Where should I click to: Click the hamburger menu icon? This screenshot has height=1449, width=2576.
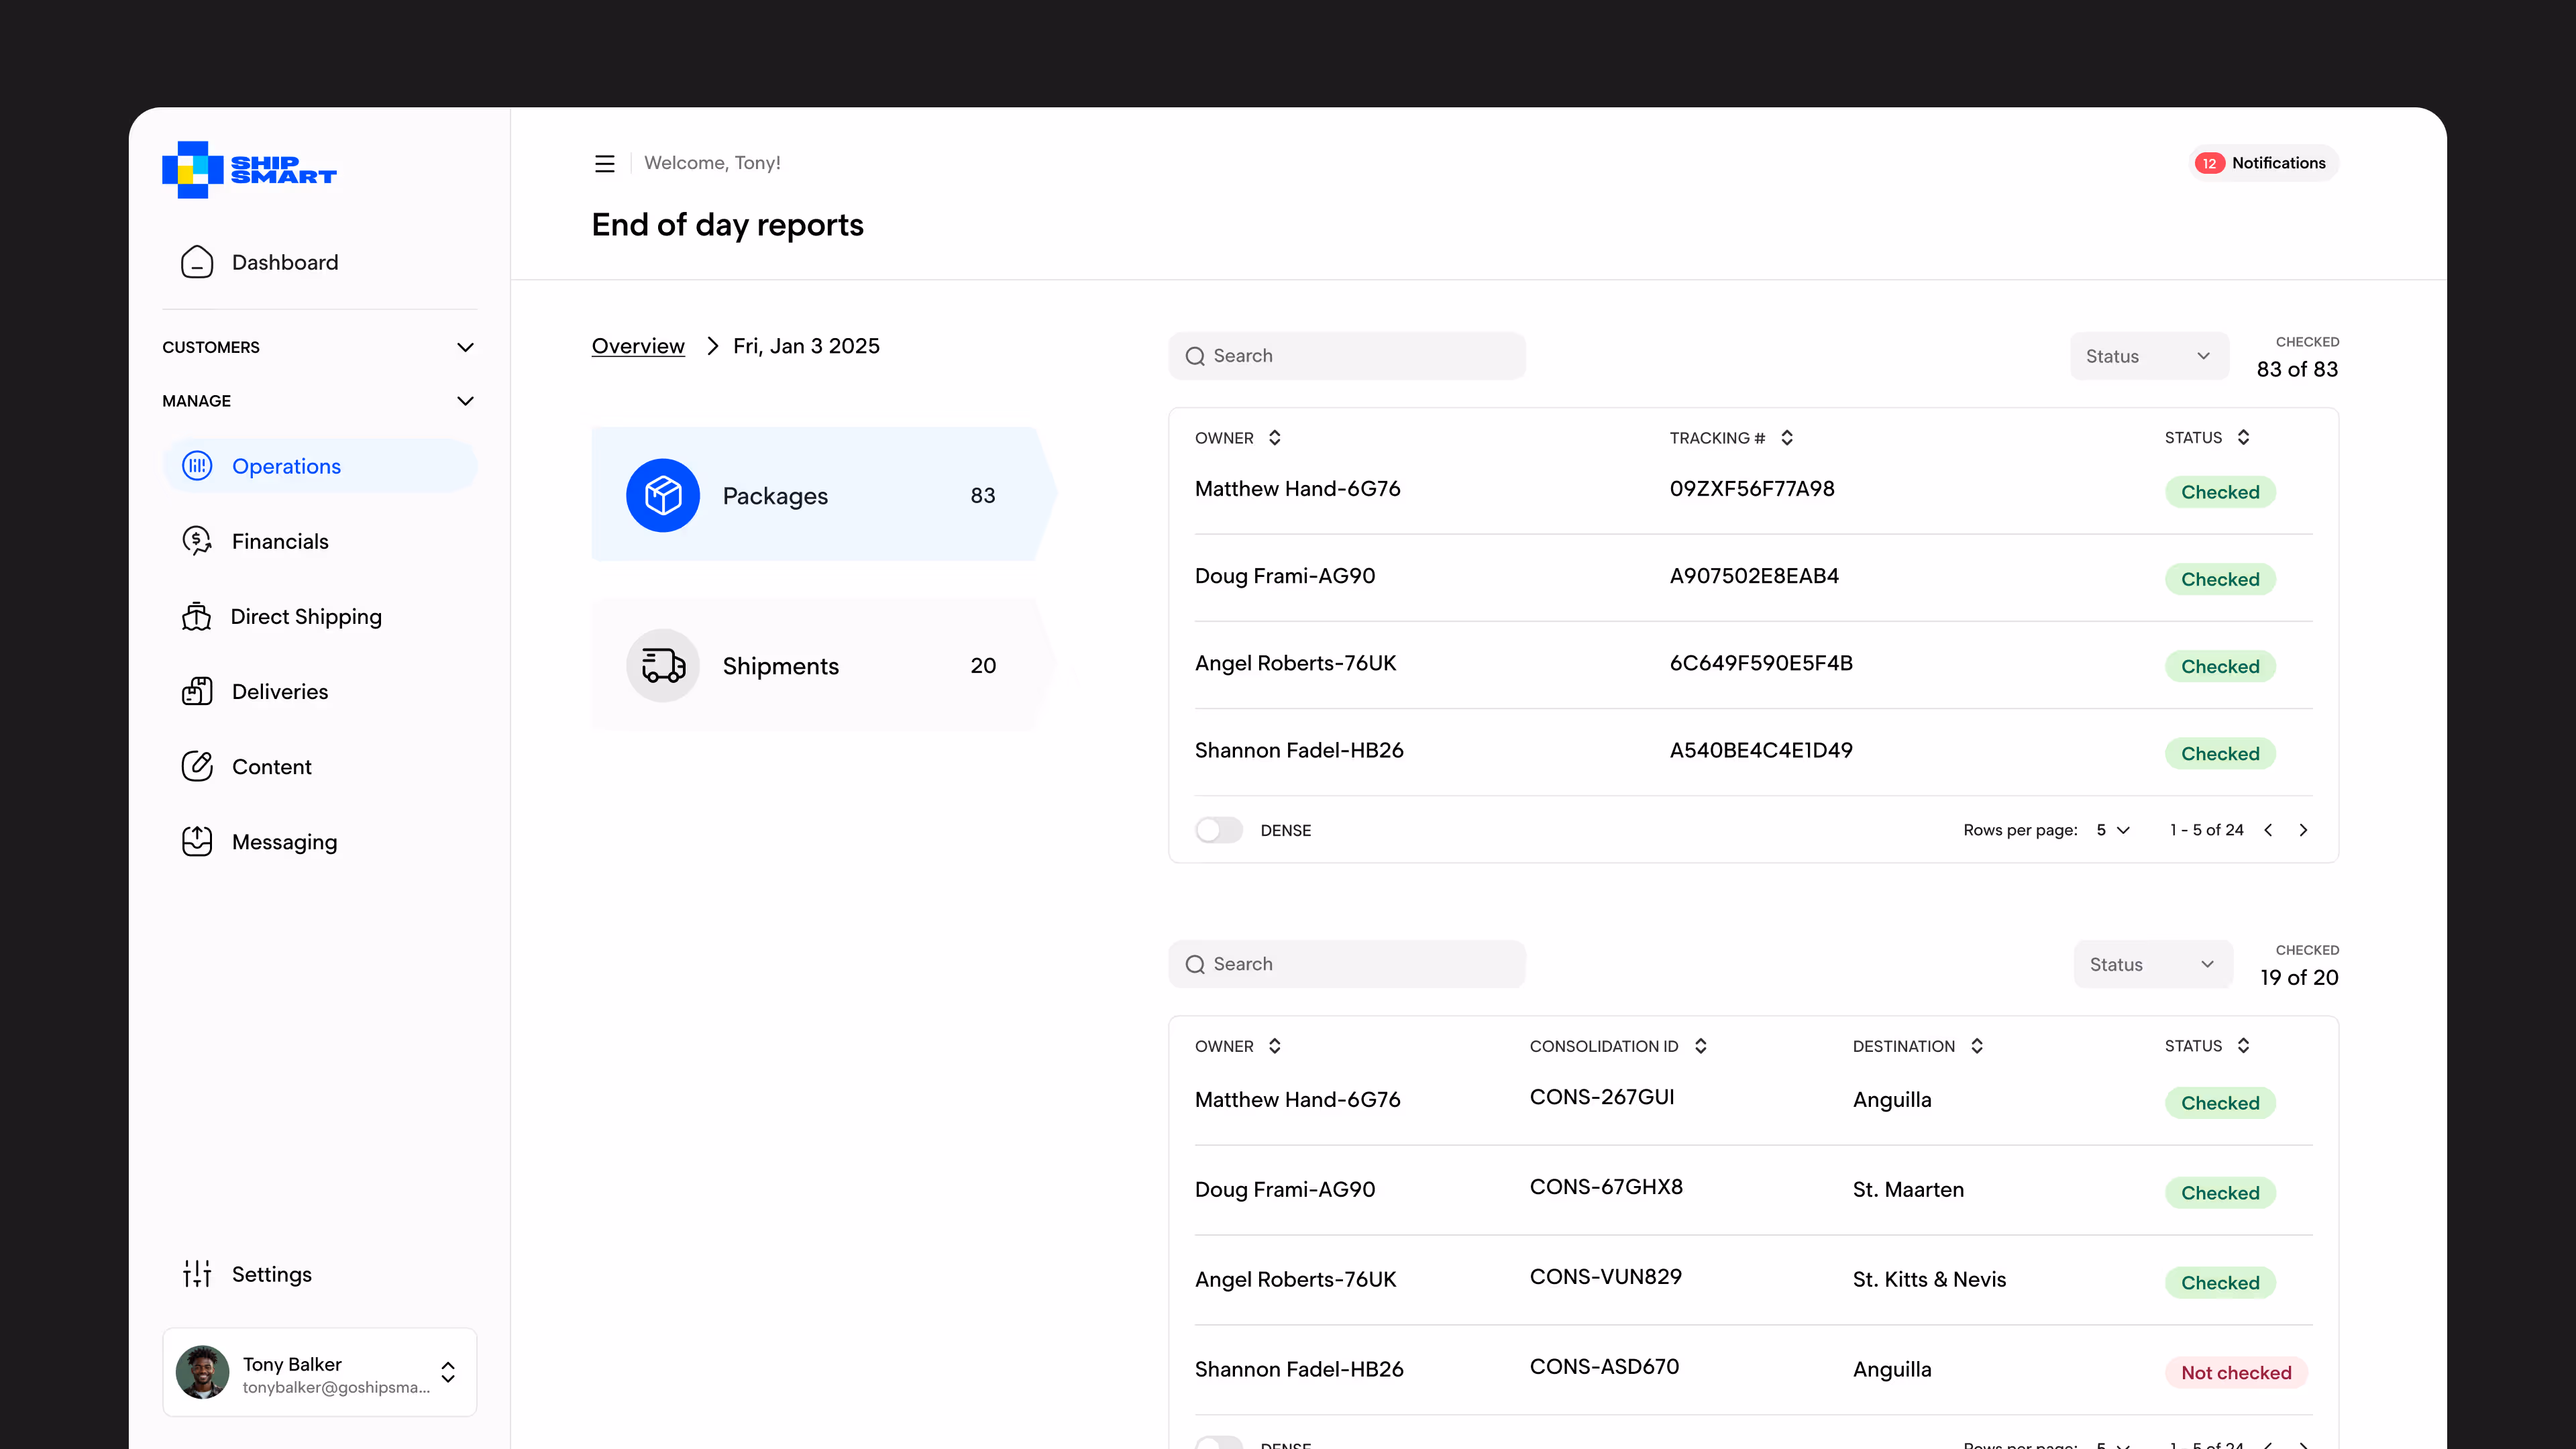[x=604, y=163]
